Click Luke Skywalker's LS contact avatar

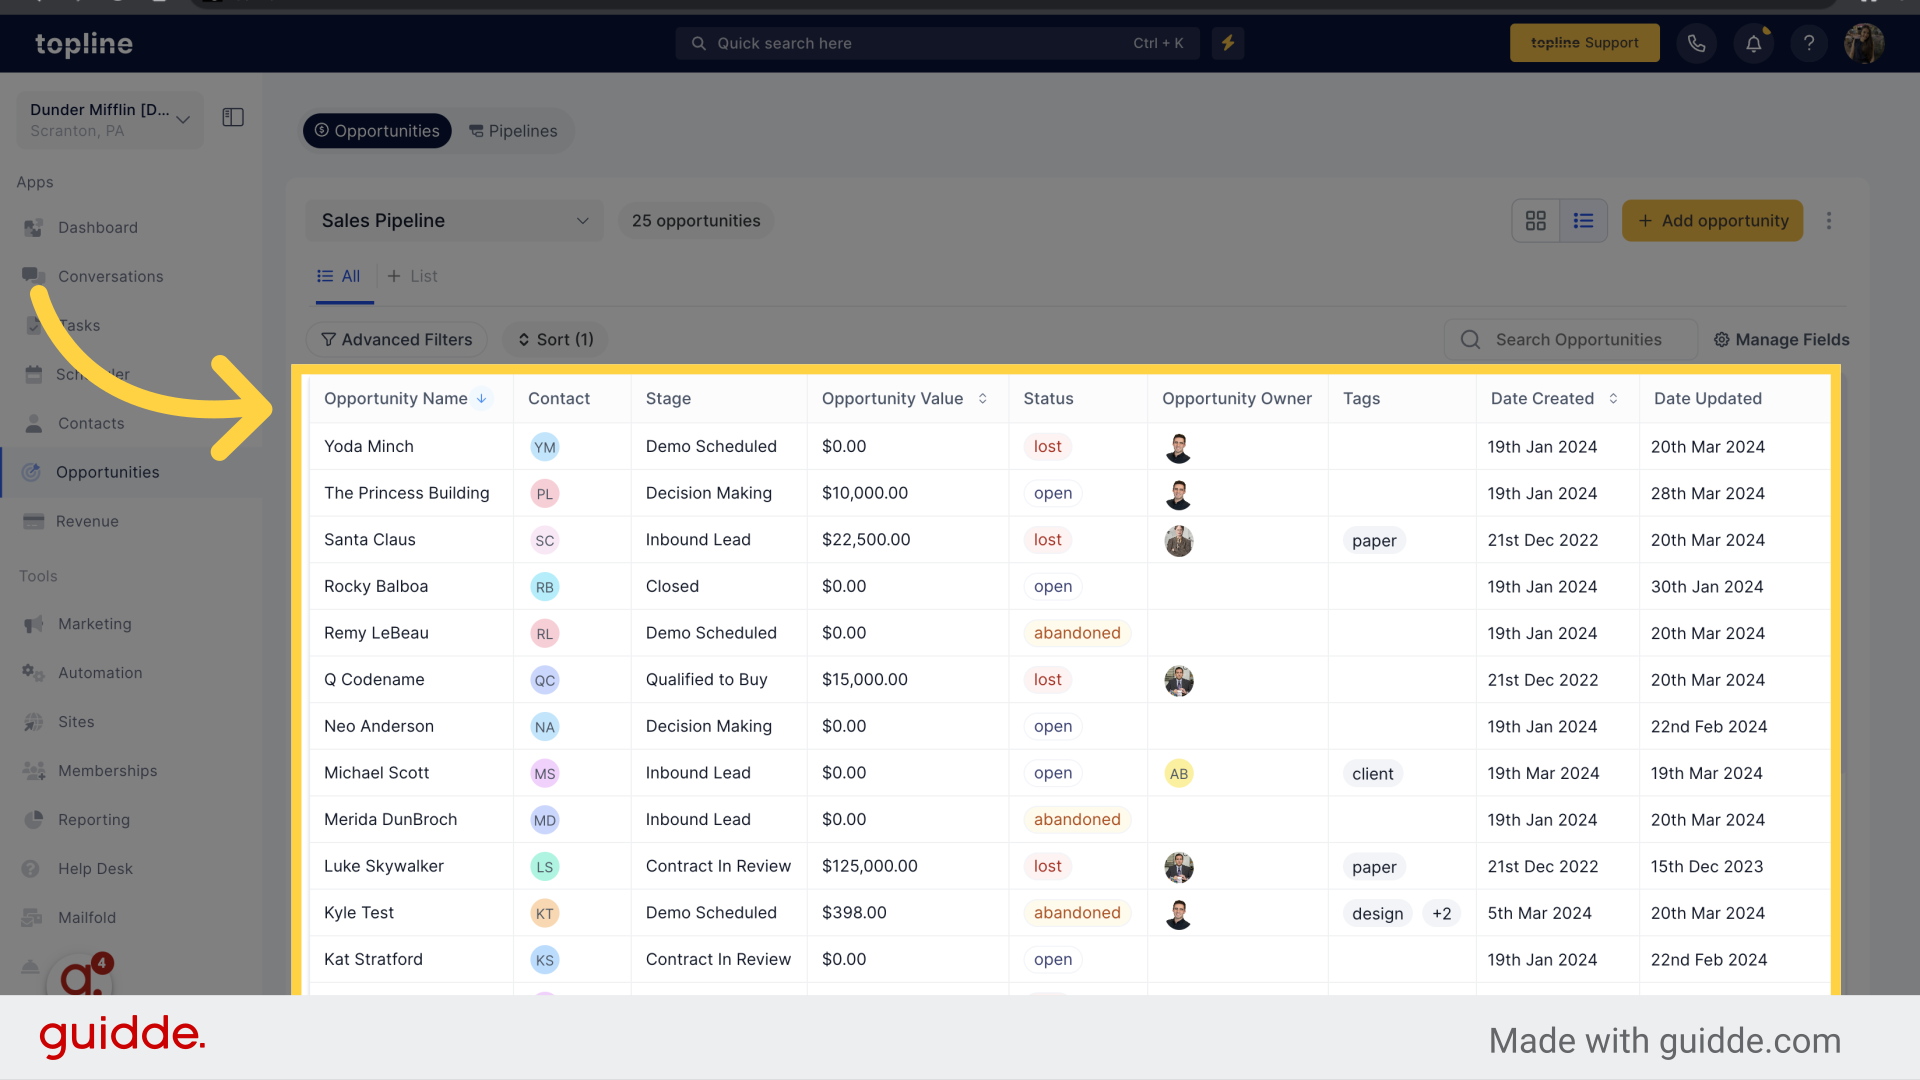[544, 867]
